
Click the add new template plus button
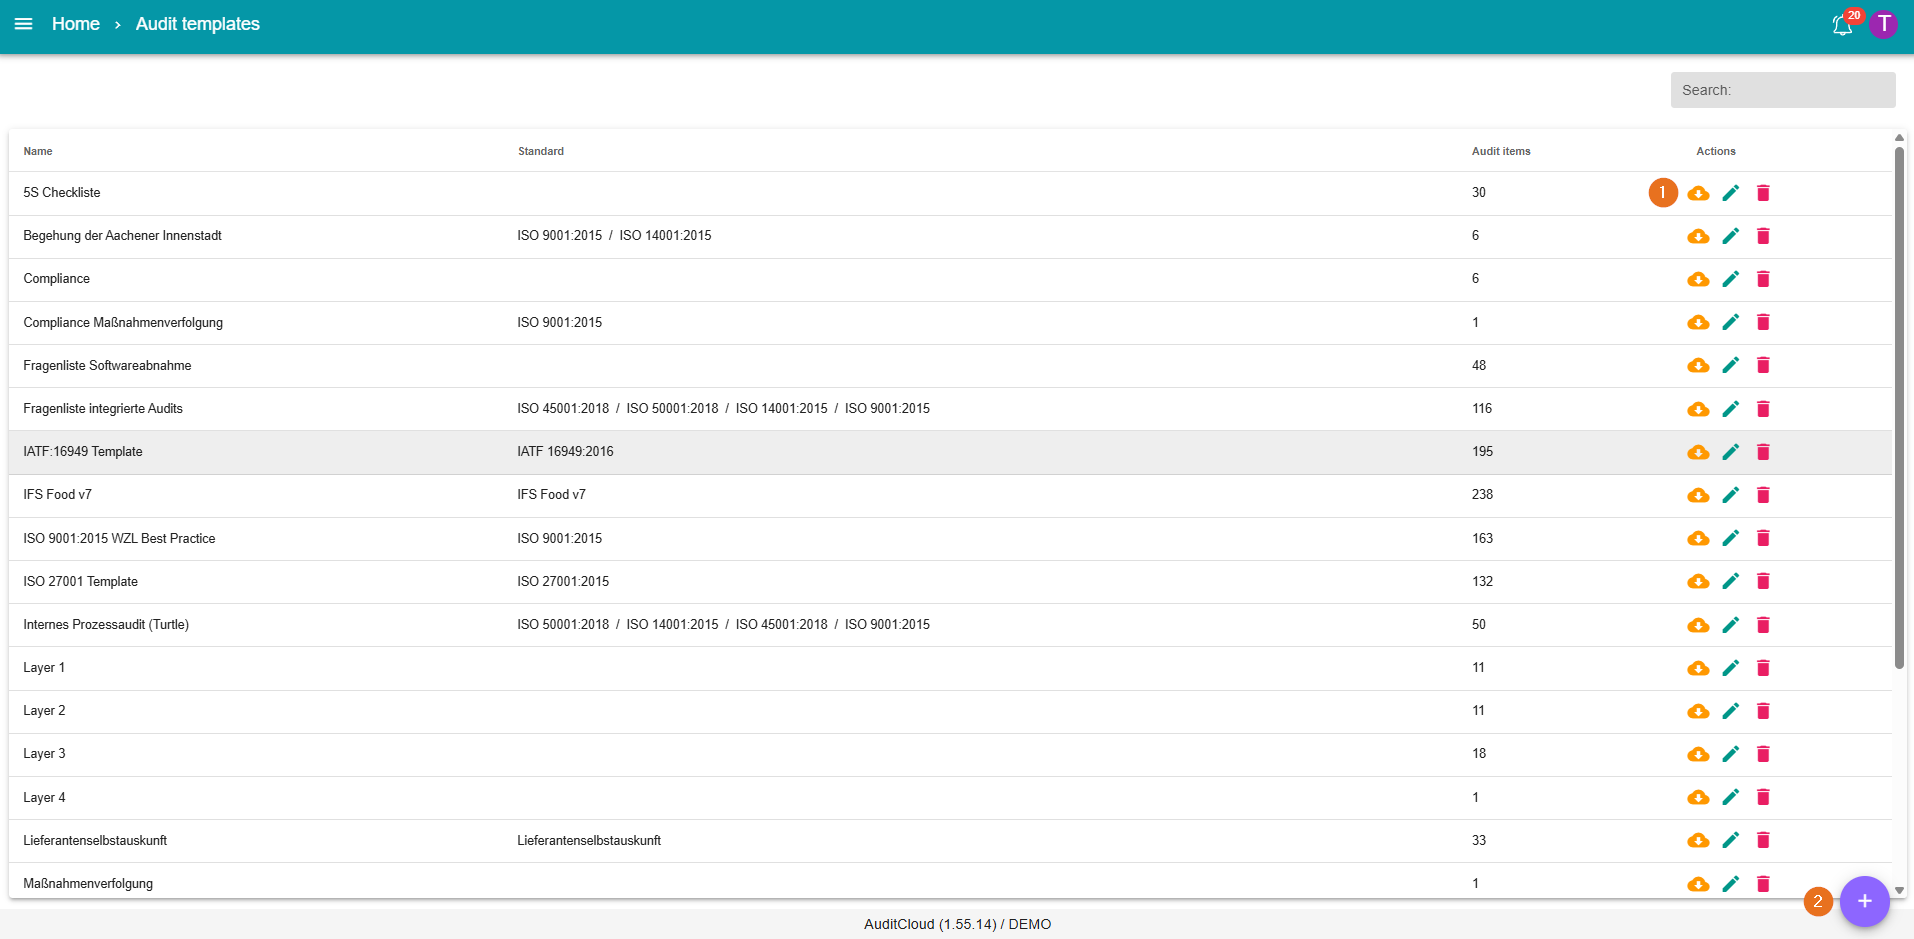pos(1864,901)
